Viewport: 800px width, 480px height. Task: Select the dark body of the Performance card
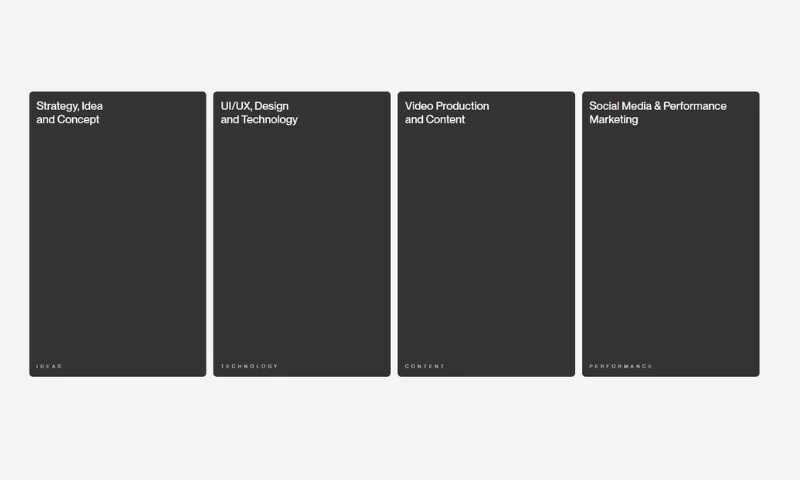(670, 240)
